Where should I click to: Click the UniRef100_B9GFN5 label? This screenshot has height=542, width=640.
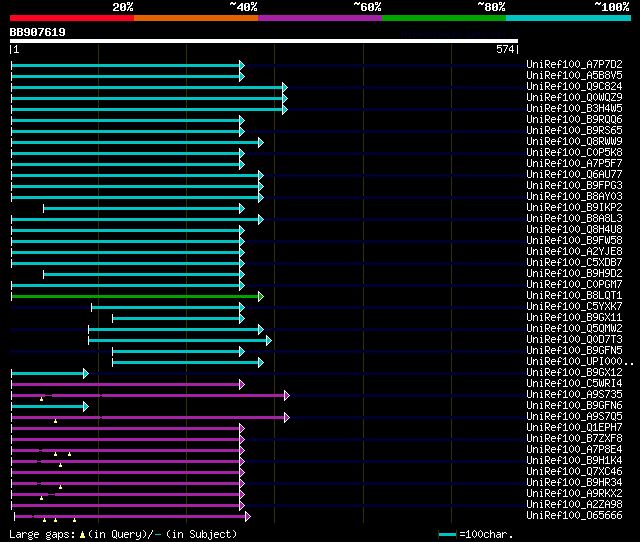(x=574, y=351)
